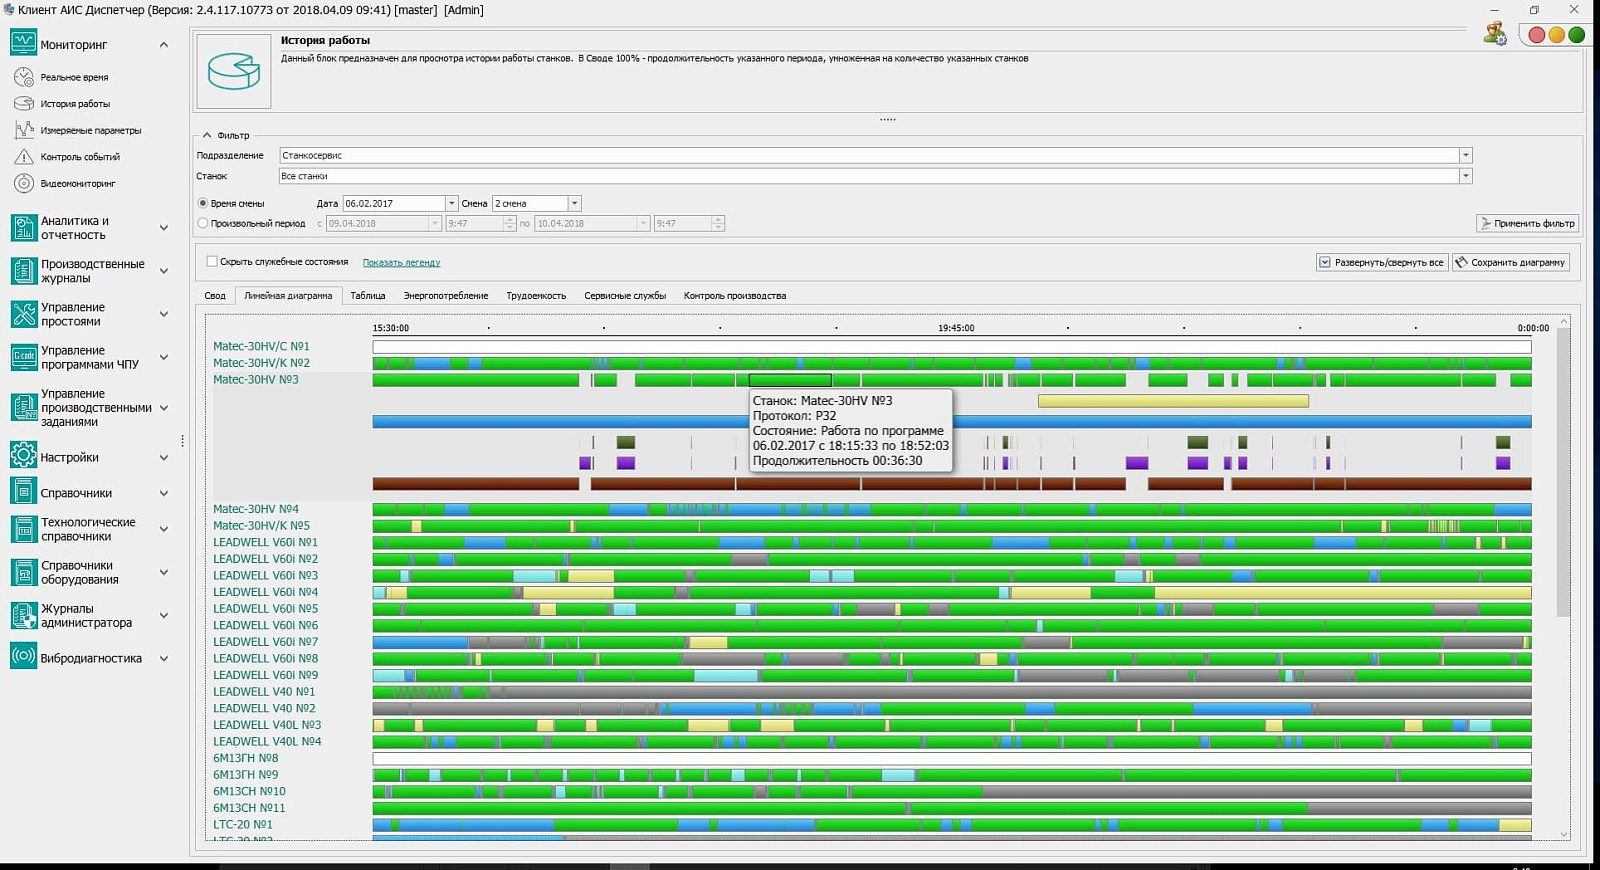Open Видеомониторинг camera icon
This screenshot has width=1600, height=870.
24,183
